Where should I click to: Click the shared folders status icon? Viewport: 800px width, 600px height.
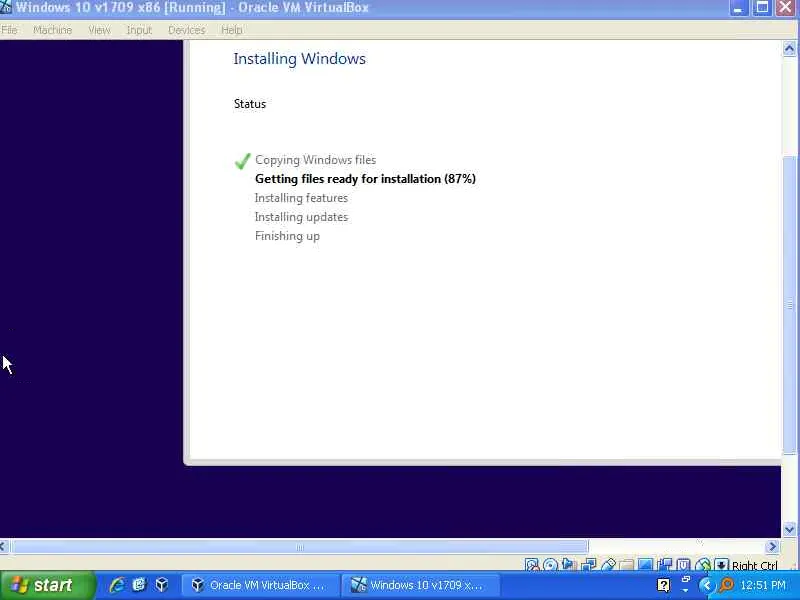626,565
